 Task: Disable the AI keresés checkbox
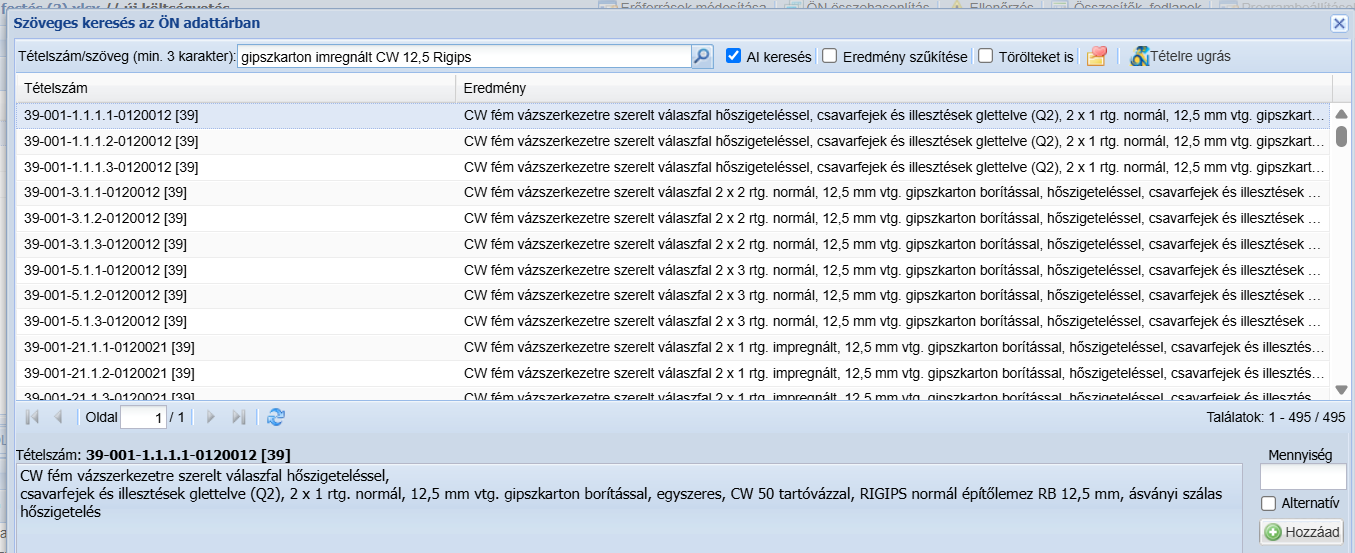[x=733, y=57]
